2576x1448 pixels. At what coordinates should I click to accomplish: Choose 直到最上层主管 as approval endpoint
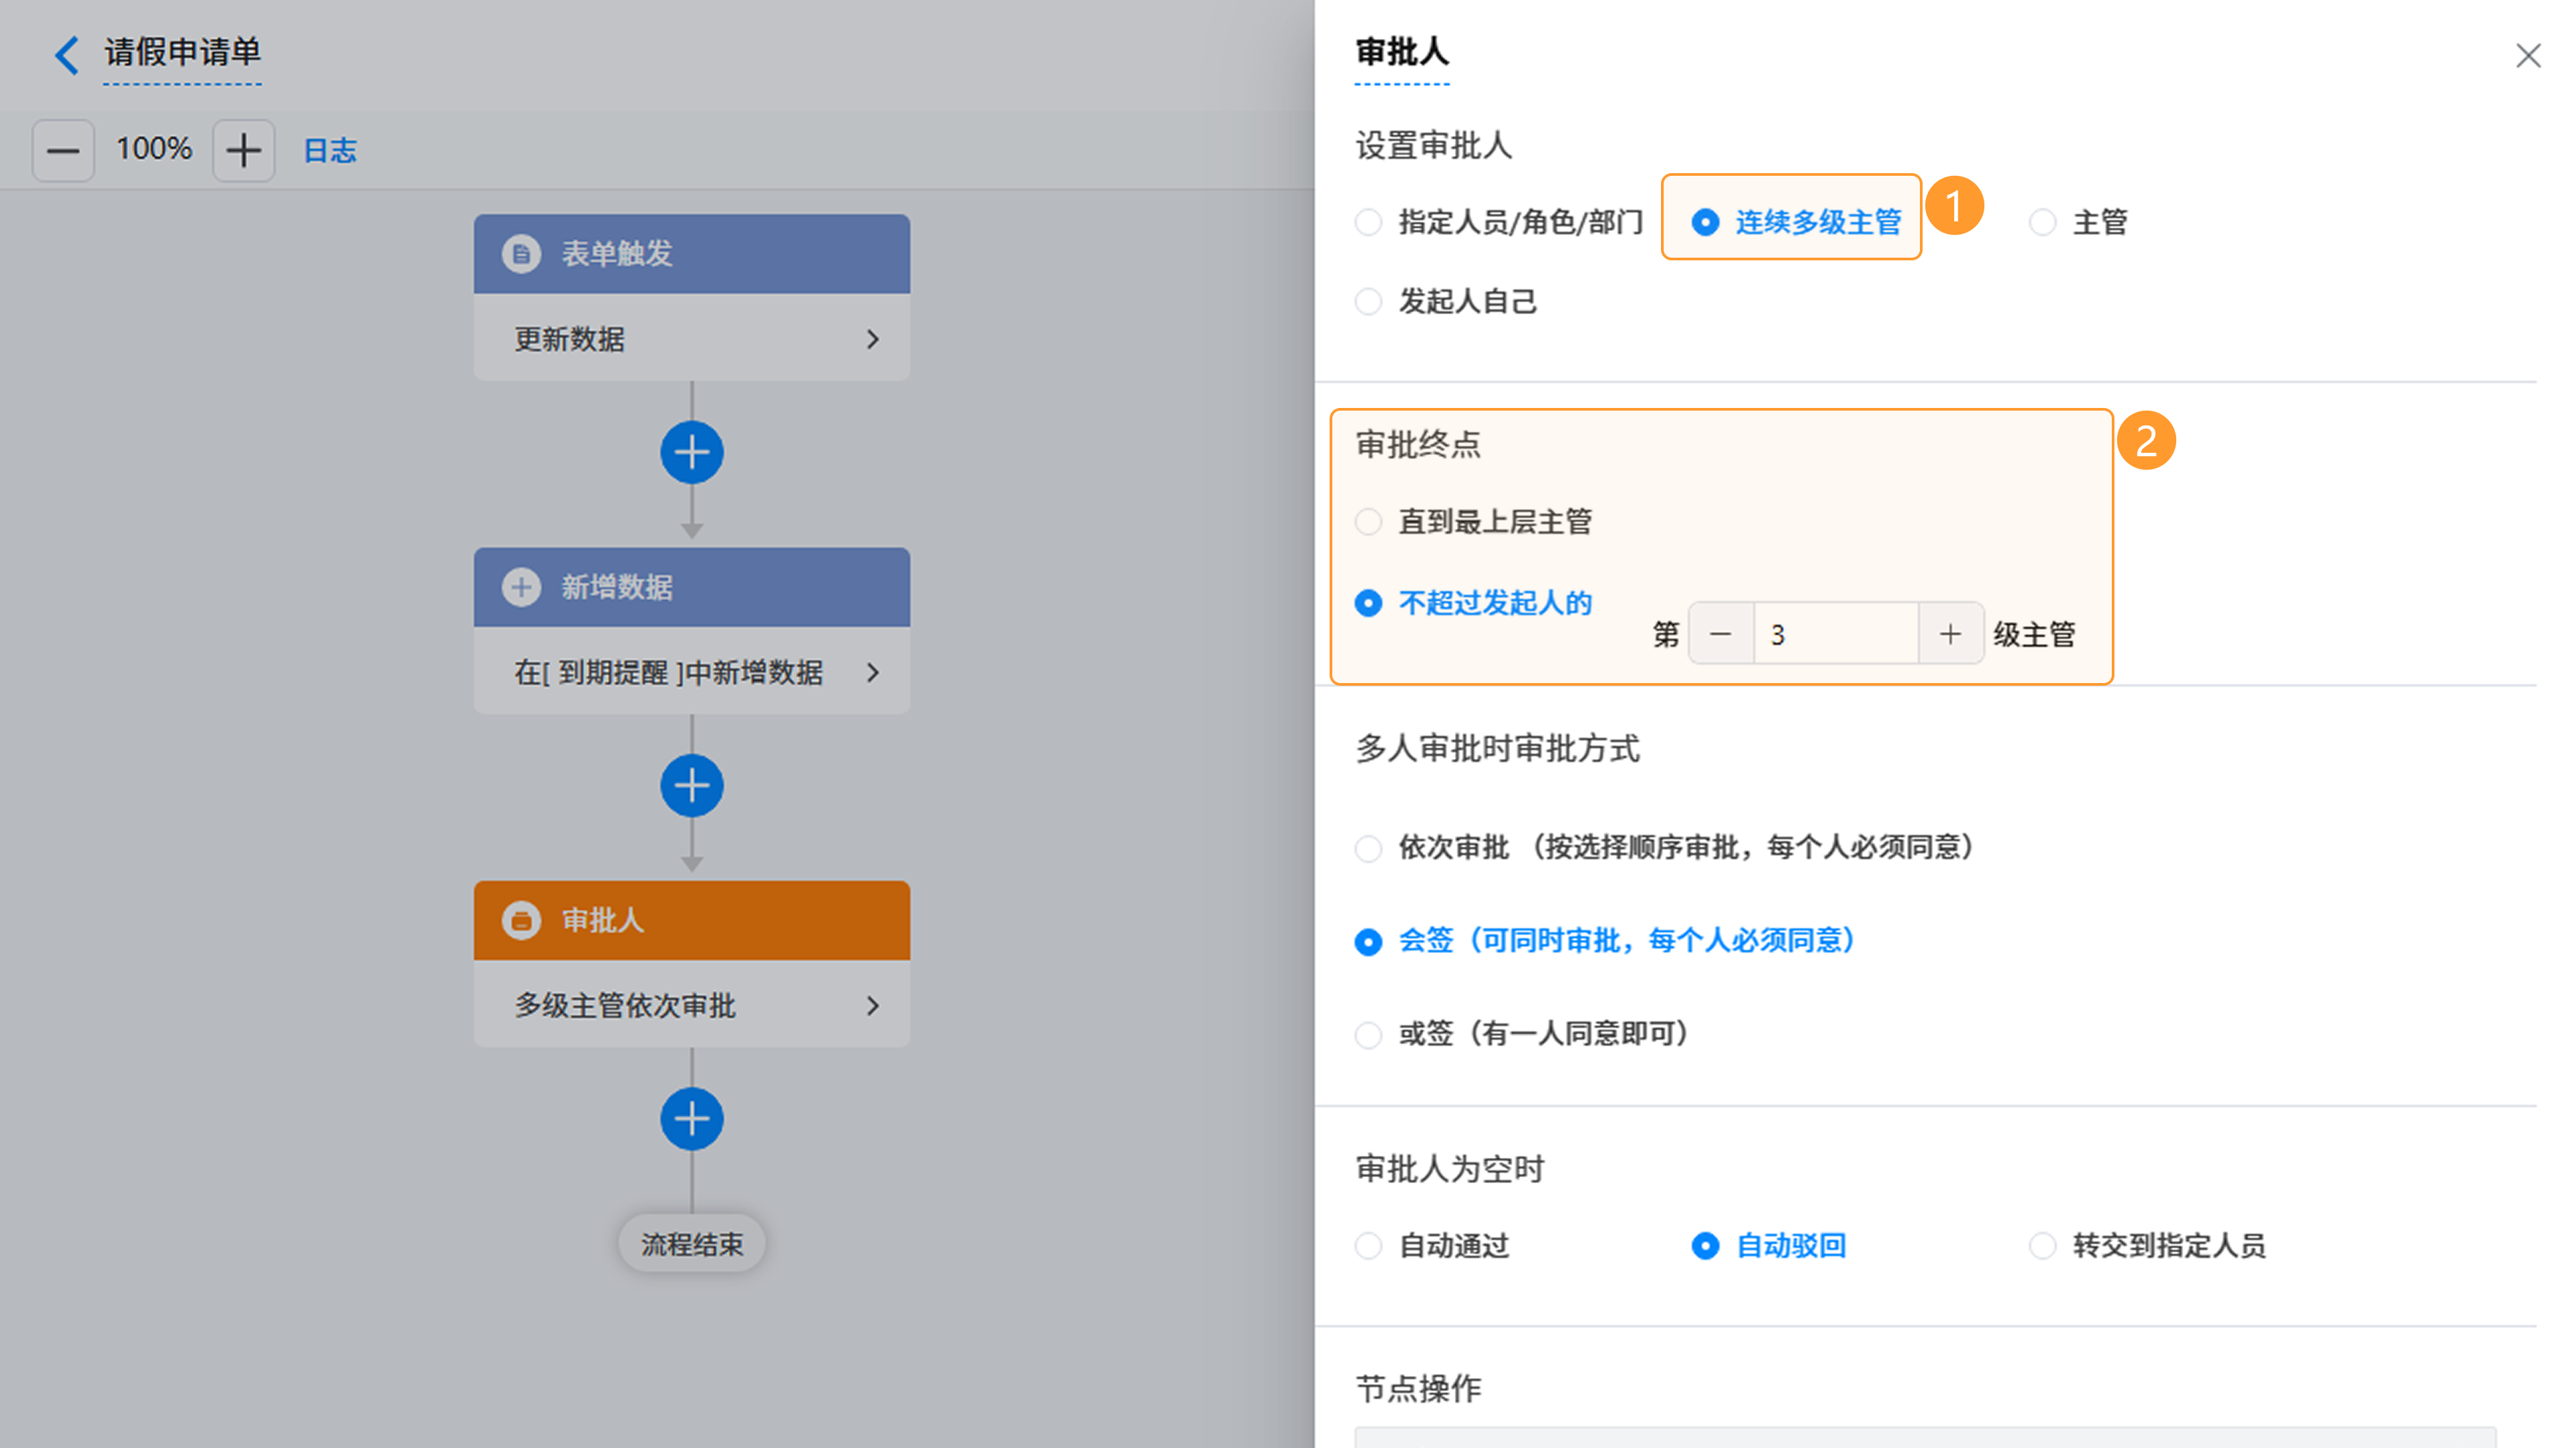[x=1473, y=522]
